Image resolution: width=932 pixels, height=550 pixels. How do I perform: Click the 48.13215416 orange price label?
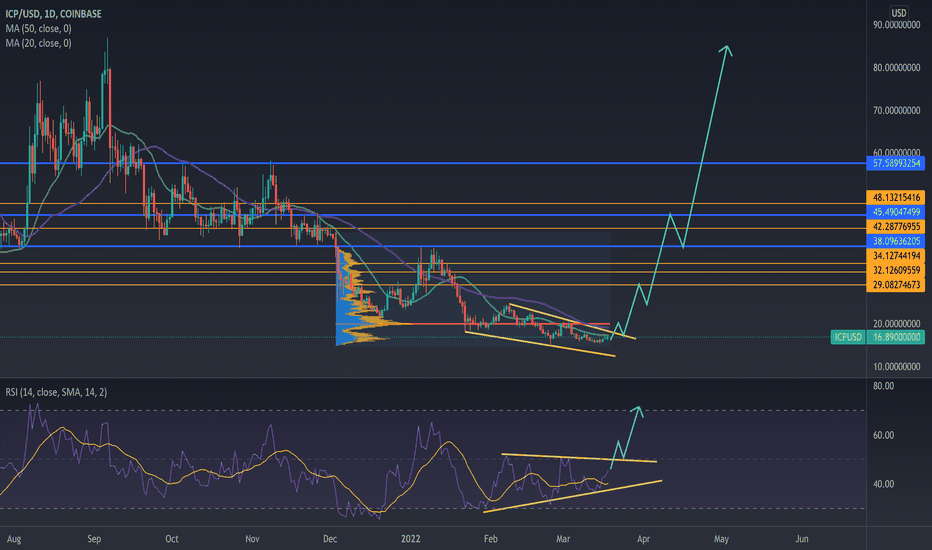pyautogui.click(x=896, y=197)
